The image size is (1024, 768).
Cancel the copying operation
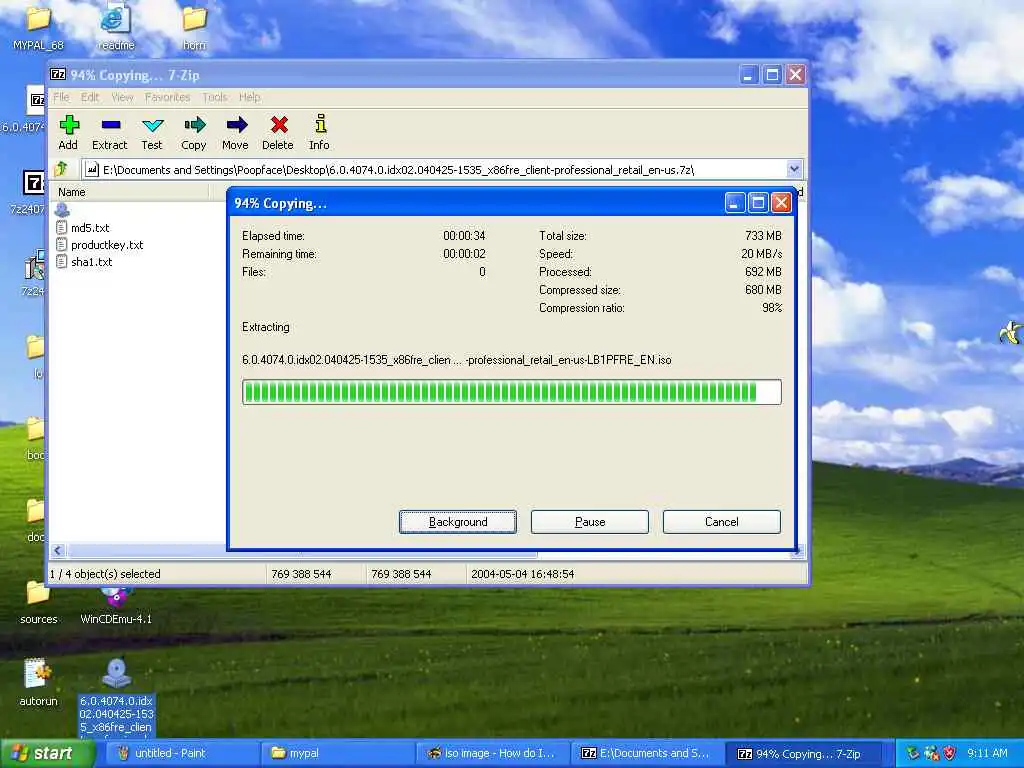pyautogui.click(x=722, y=522)
